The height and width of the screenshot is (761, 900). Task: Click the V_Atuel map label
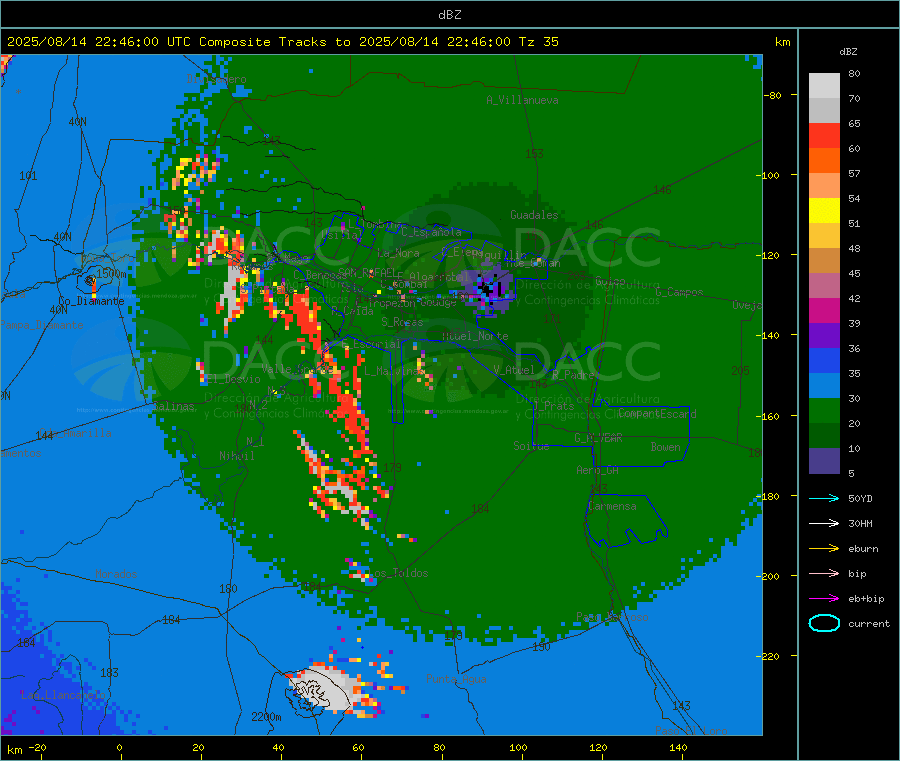pos(514,370)
